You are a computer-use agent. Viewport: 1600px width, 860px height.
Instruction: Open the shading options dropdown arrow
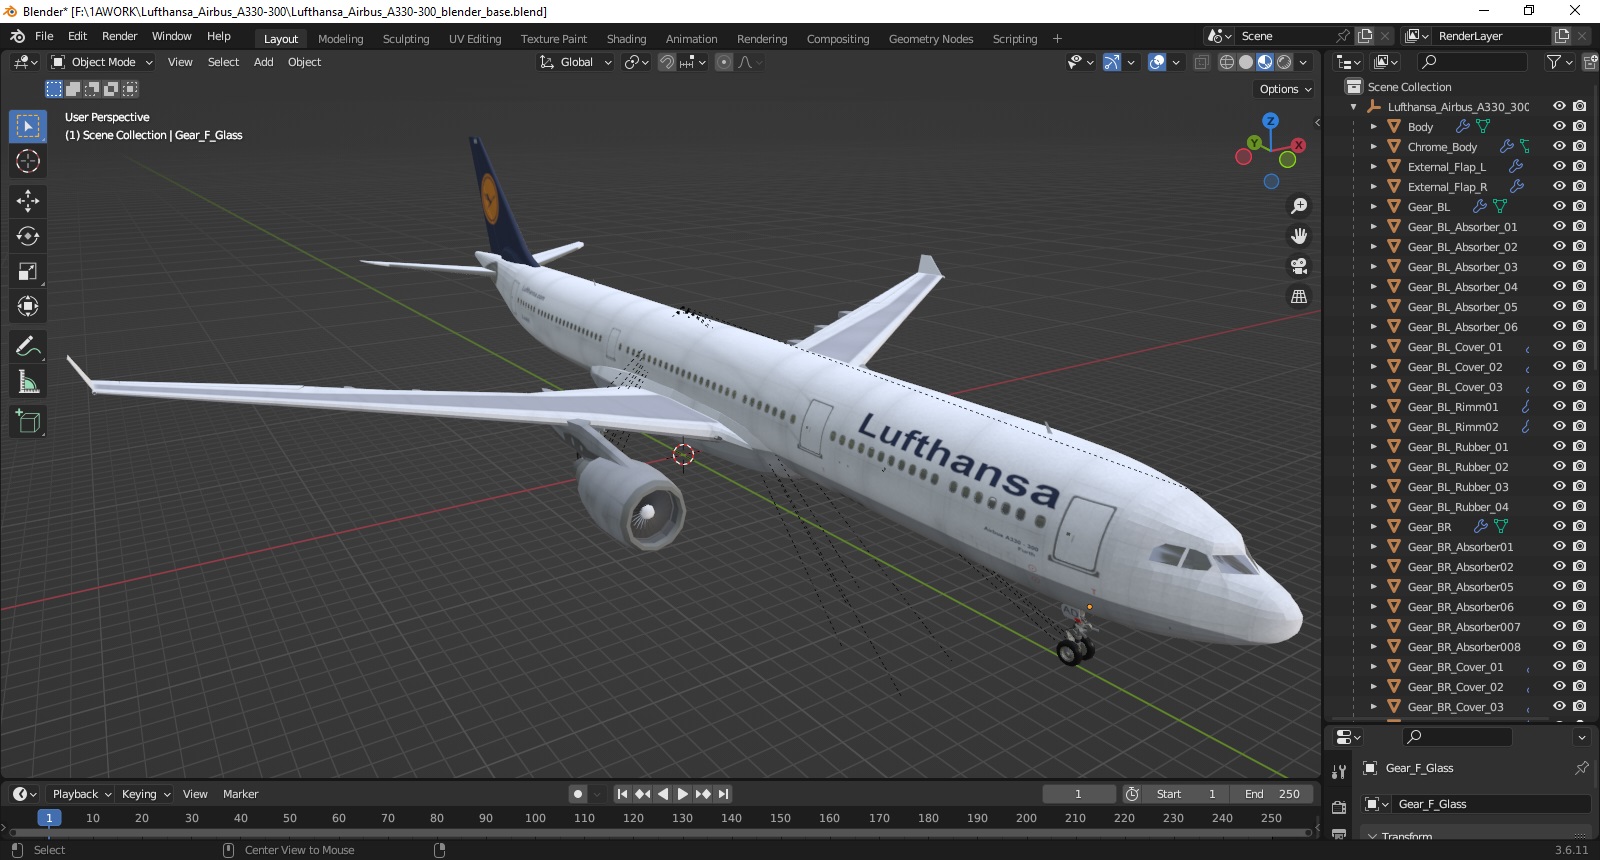click(1303, 62)
